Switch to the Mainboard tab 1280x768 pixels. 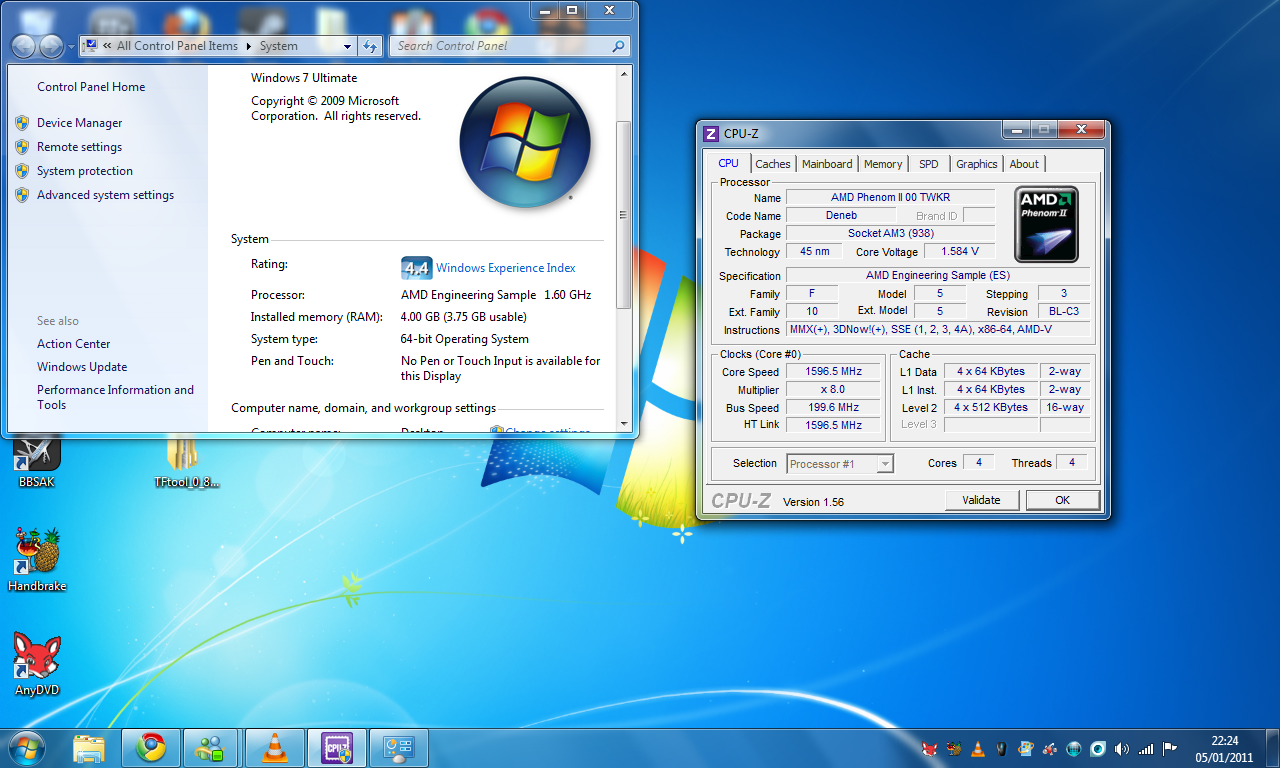click(x=827, y=164)
